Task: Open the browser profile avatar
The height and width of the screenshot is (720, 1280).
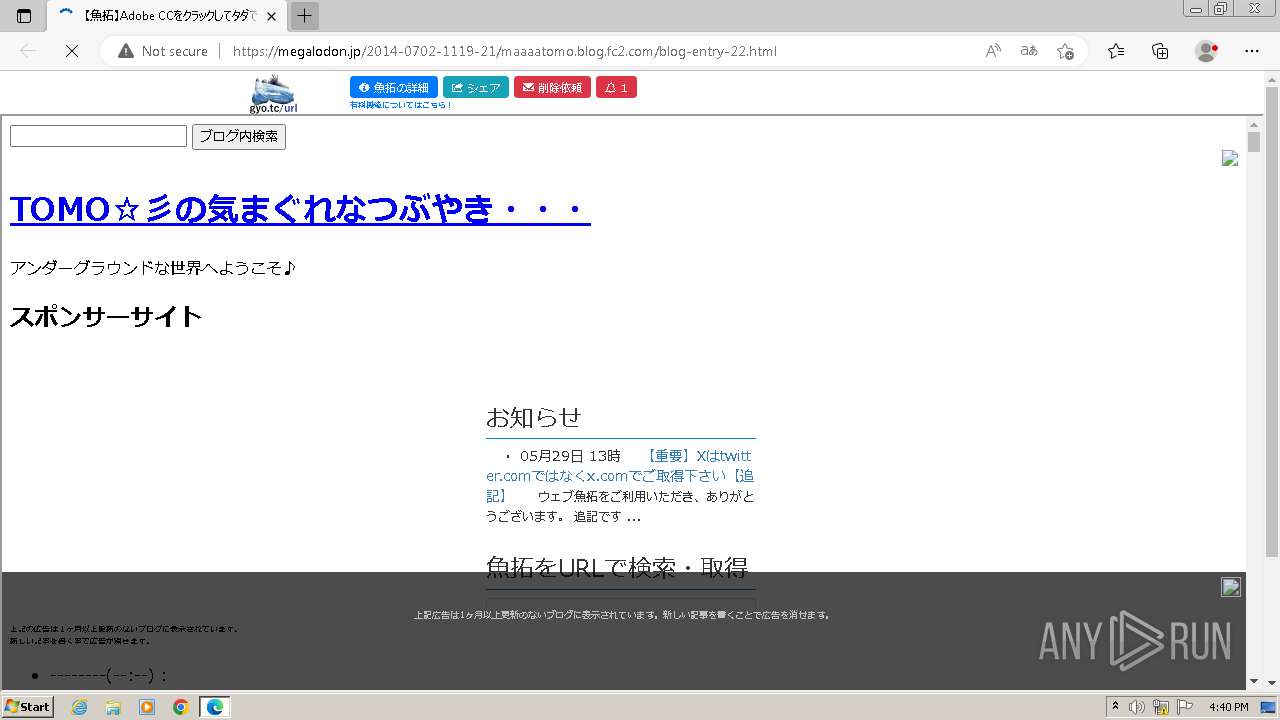Action: click(1206, 51)
